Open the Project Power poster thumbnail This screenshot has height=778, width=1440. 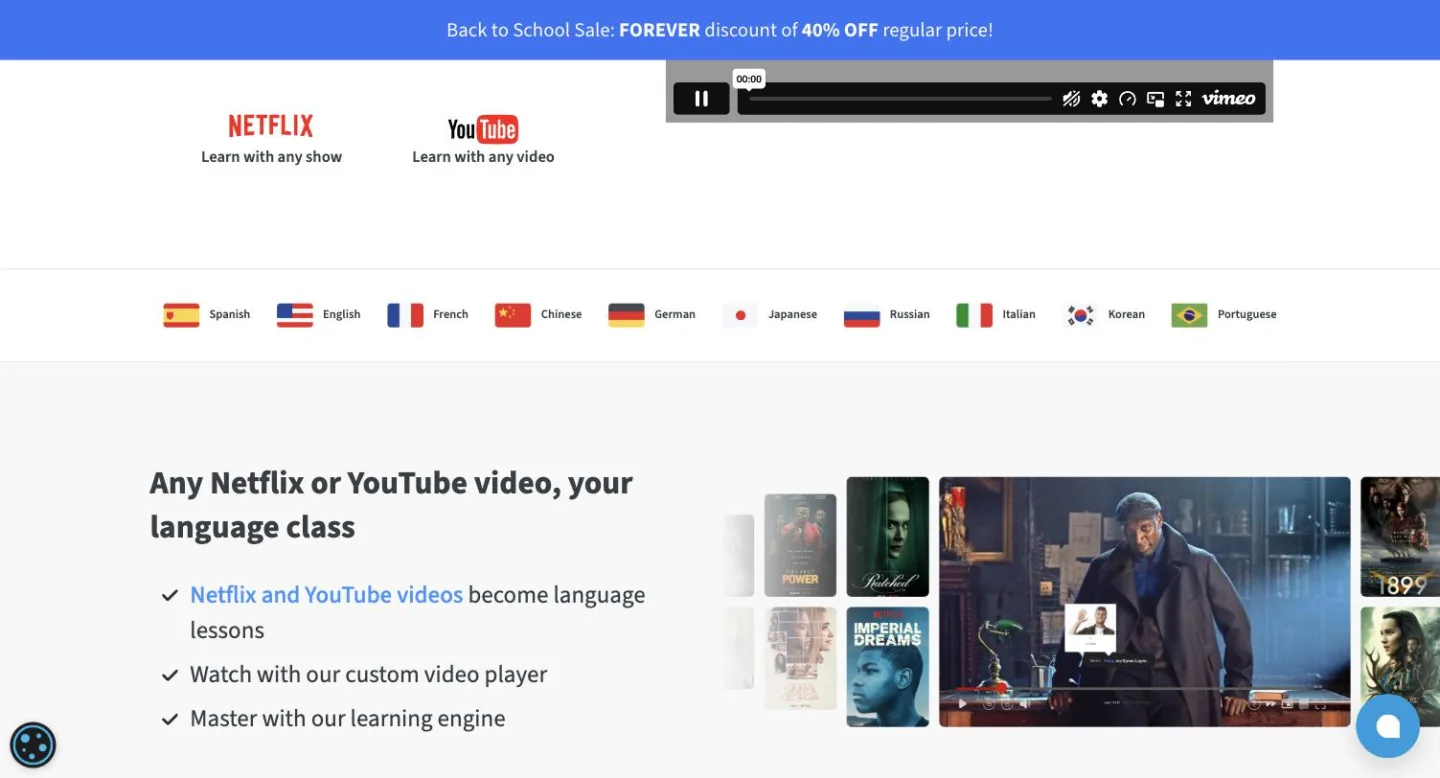coord(800,545)
